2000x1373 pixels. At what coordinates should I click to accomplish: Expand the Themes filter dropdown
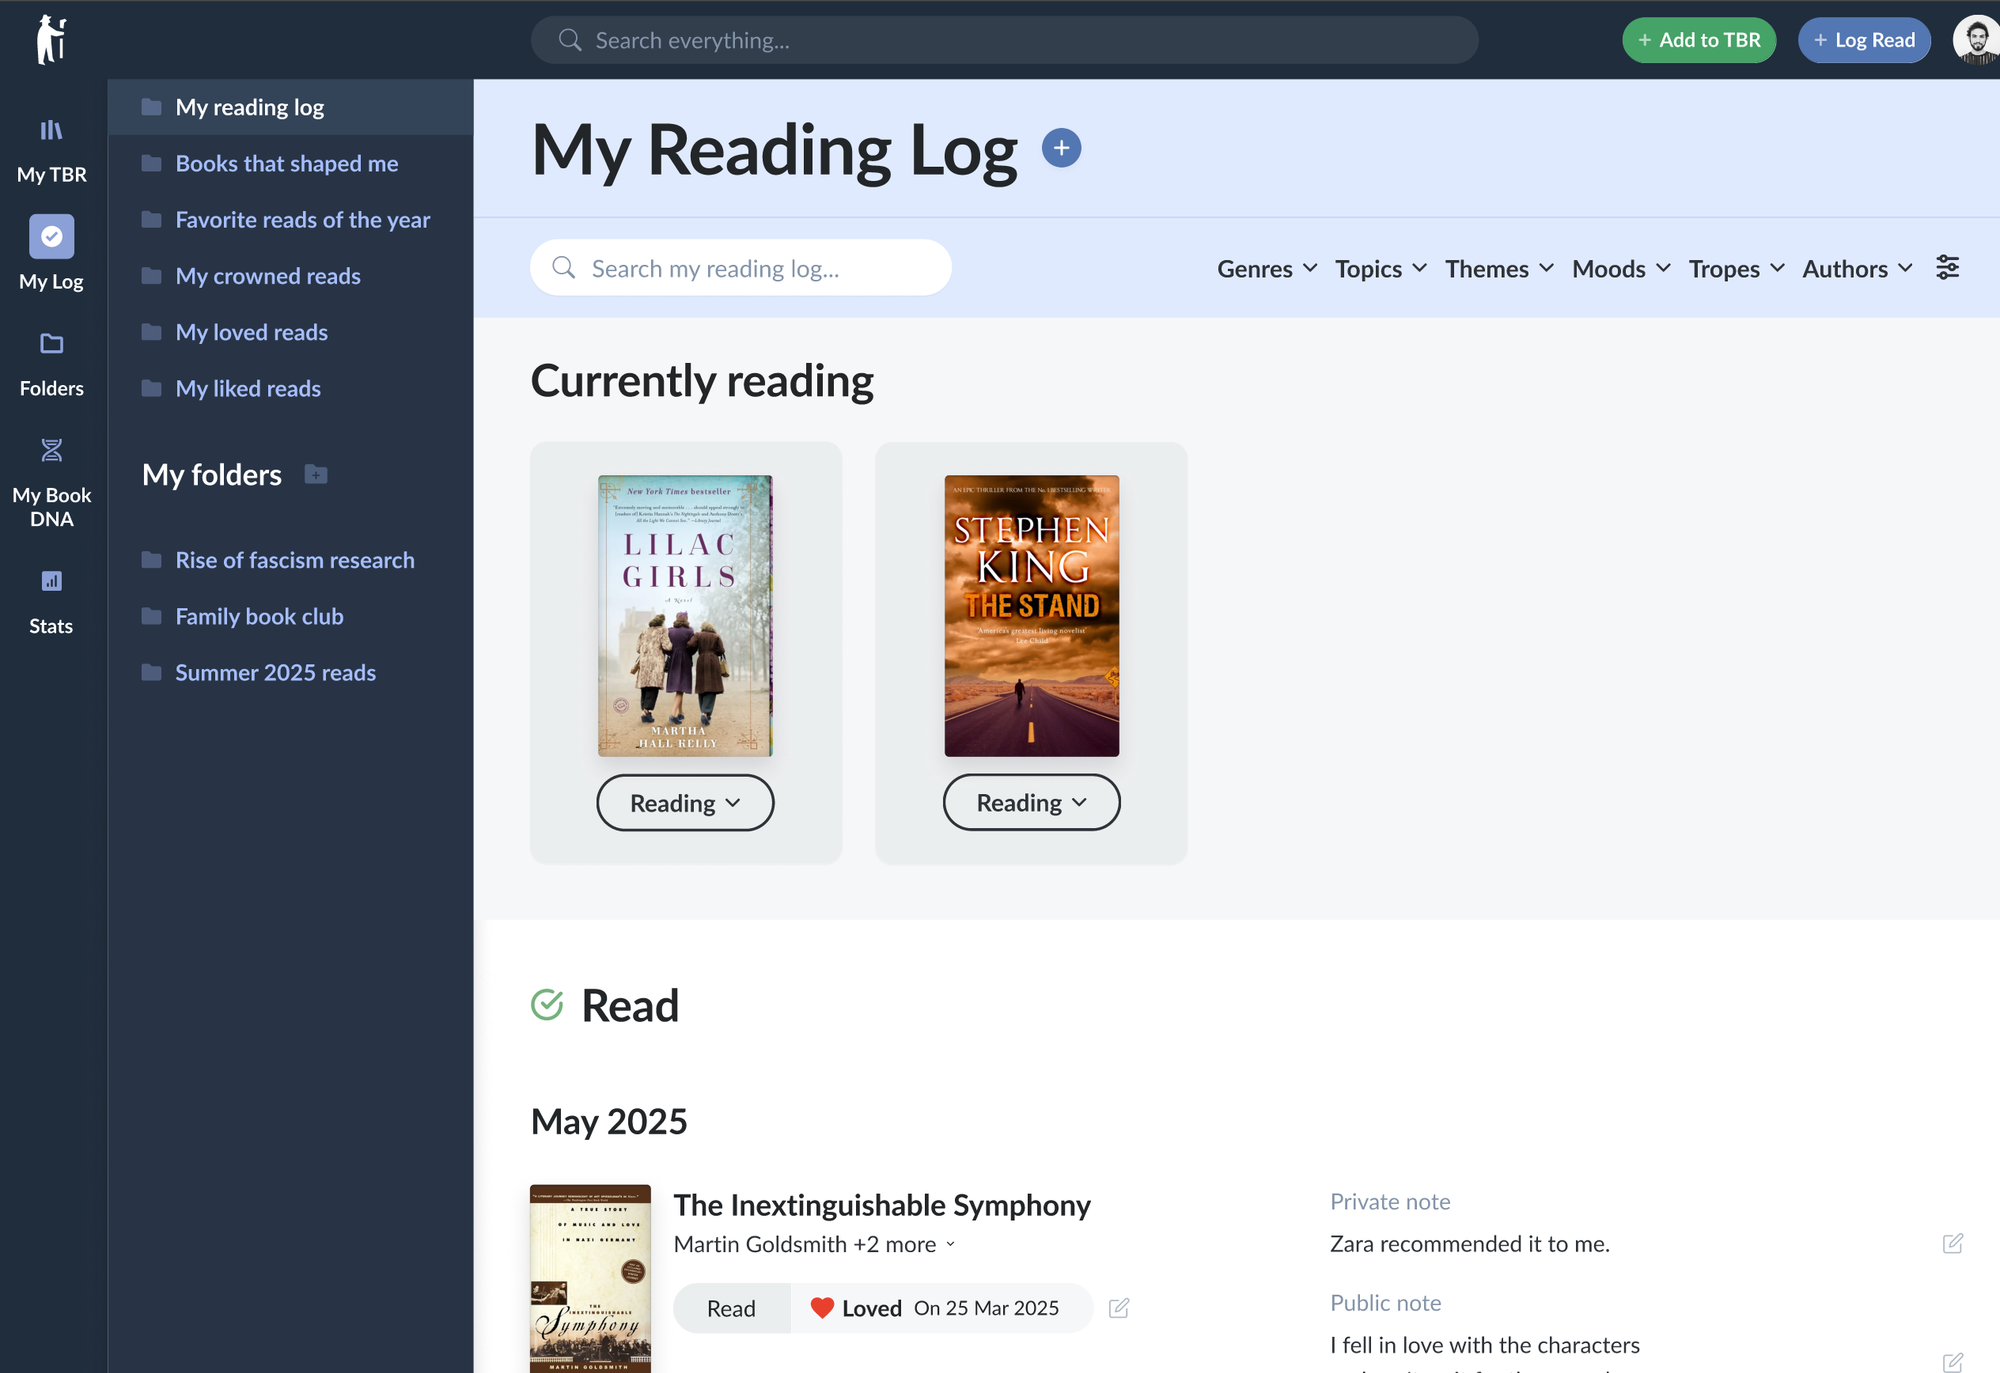pos(1499,269)
